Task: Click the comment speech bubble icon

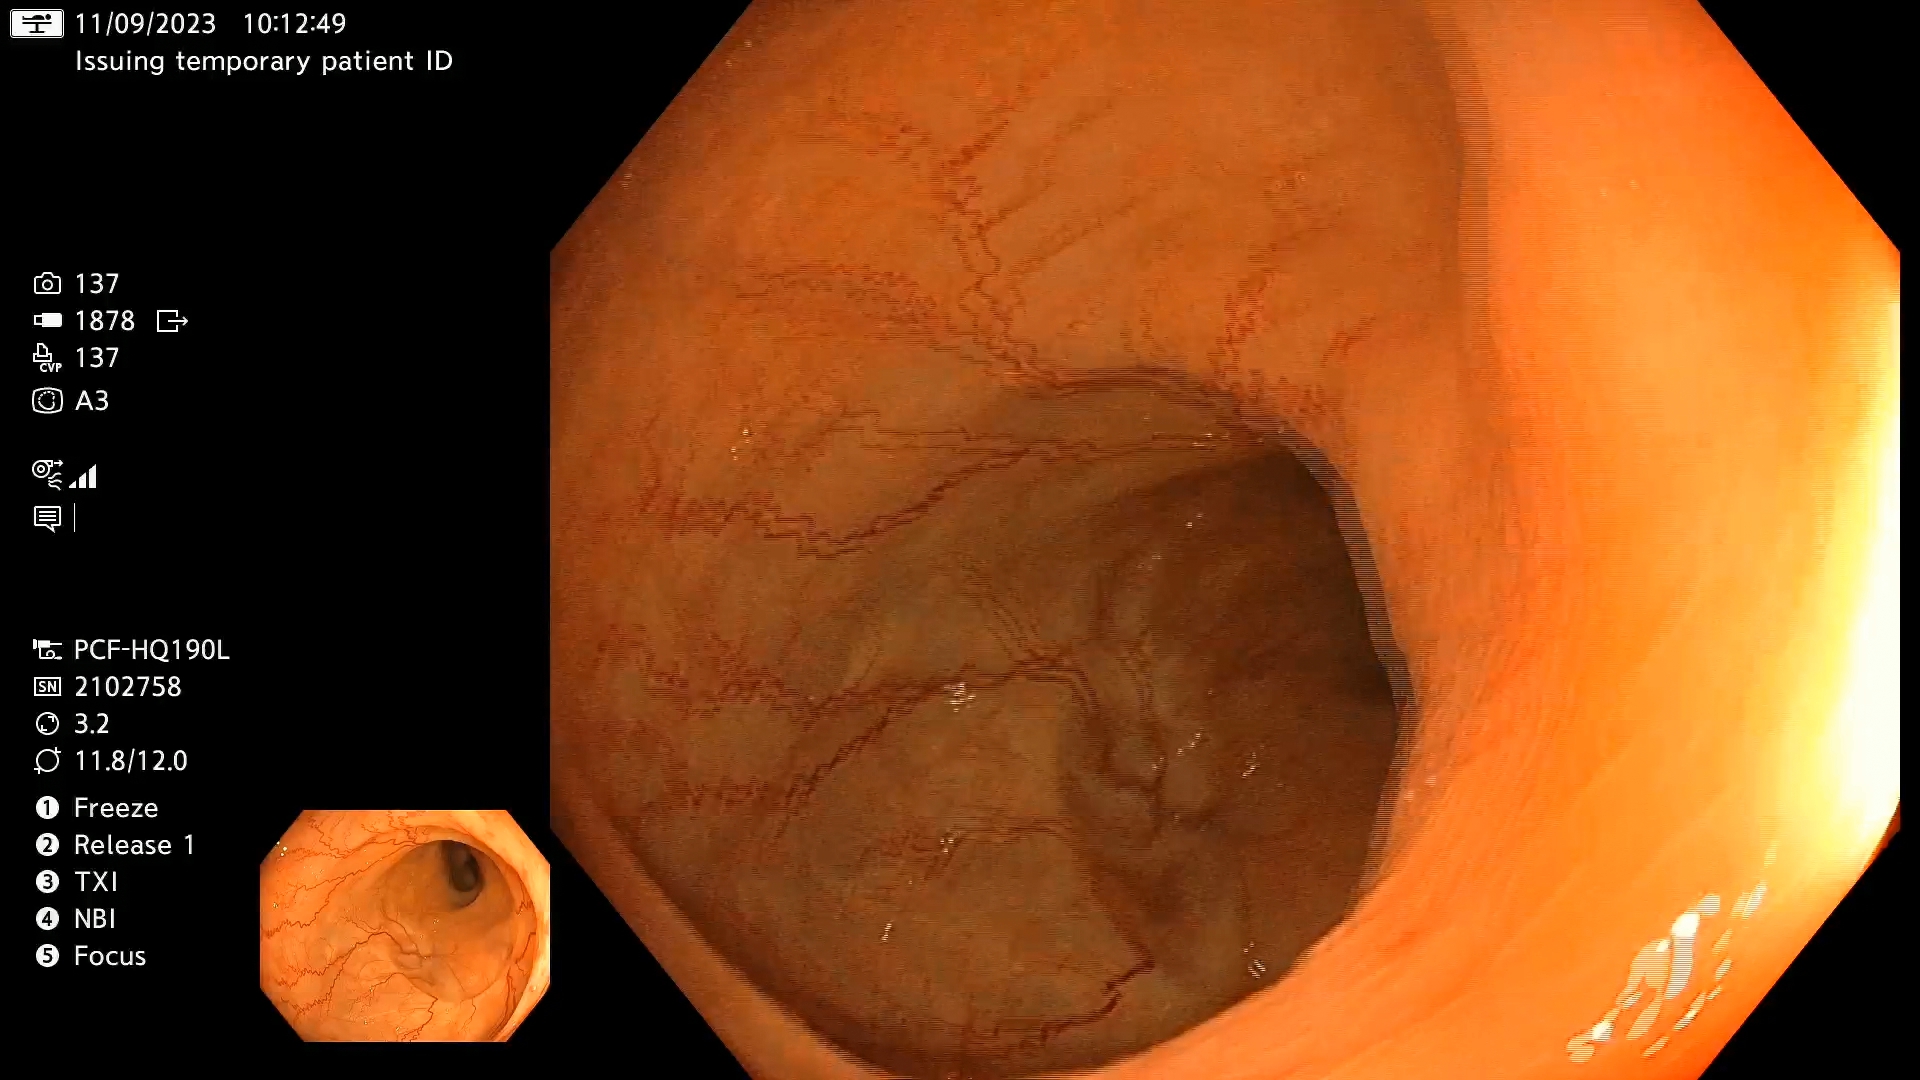Action: click(47, 518)
